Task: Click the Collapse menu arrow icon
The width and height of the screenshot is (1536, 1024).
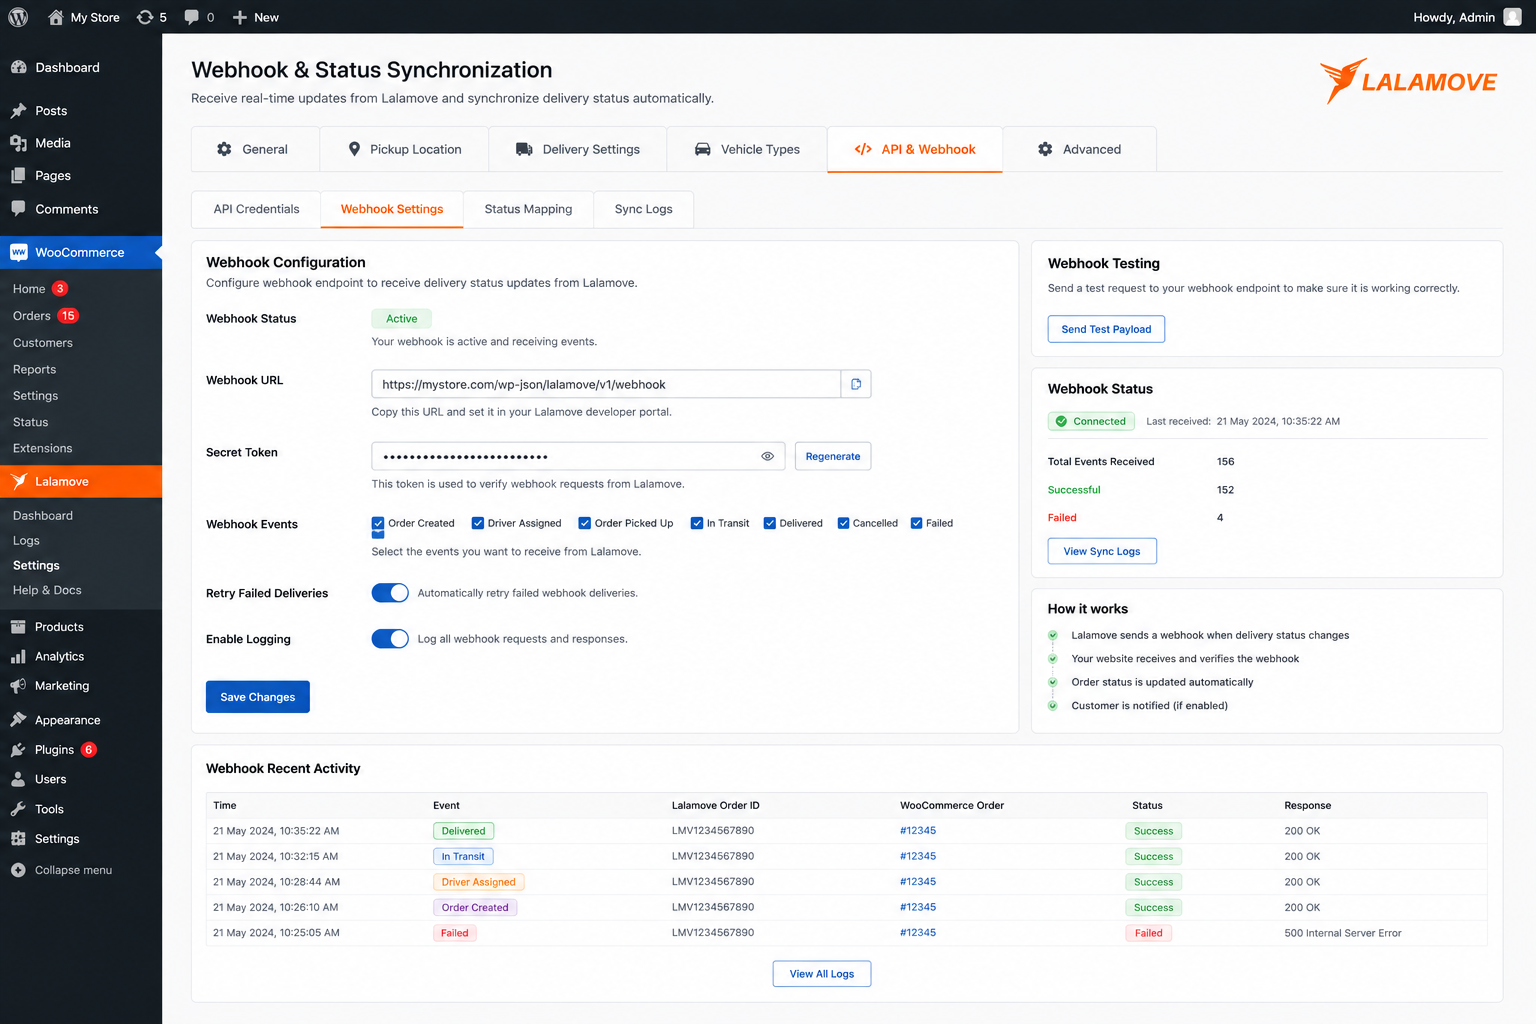Action: (18, 870)
